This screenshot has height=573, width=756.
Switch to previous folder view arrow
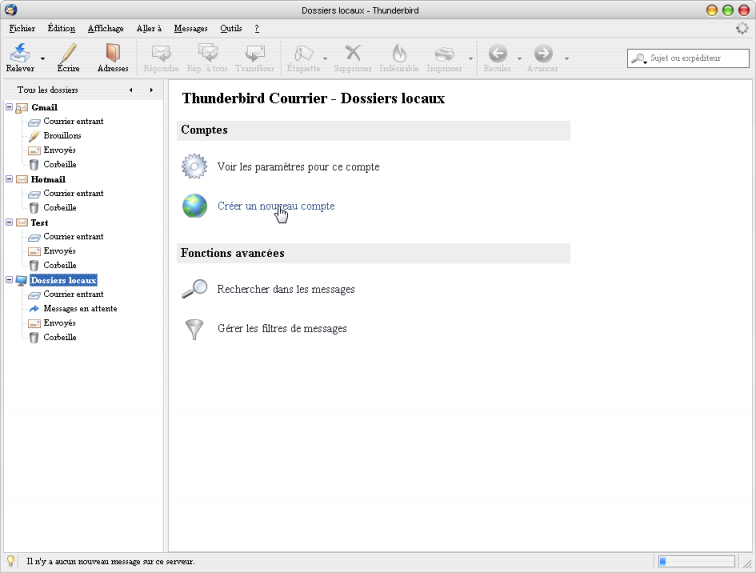point(131,90)
